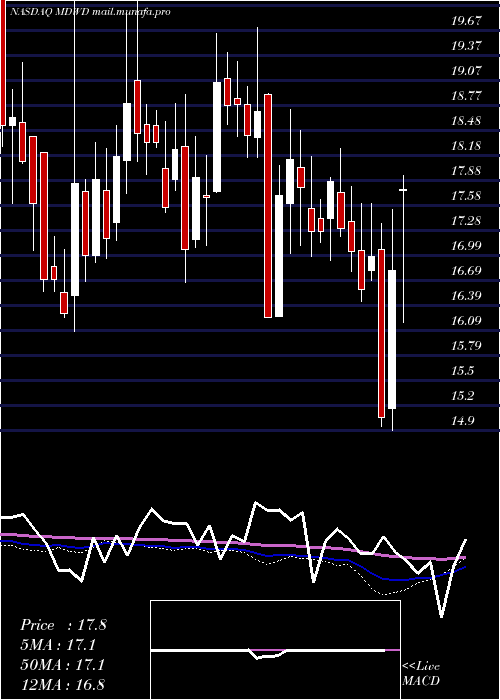This screenshot has height=700, width=500.
Task: Select the 19.37 price axis label
Action: click(x=466, y=46)
